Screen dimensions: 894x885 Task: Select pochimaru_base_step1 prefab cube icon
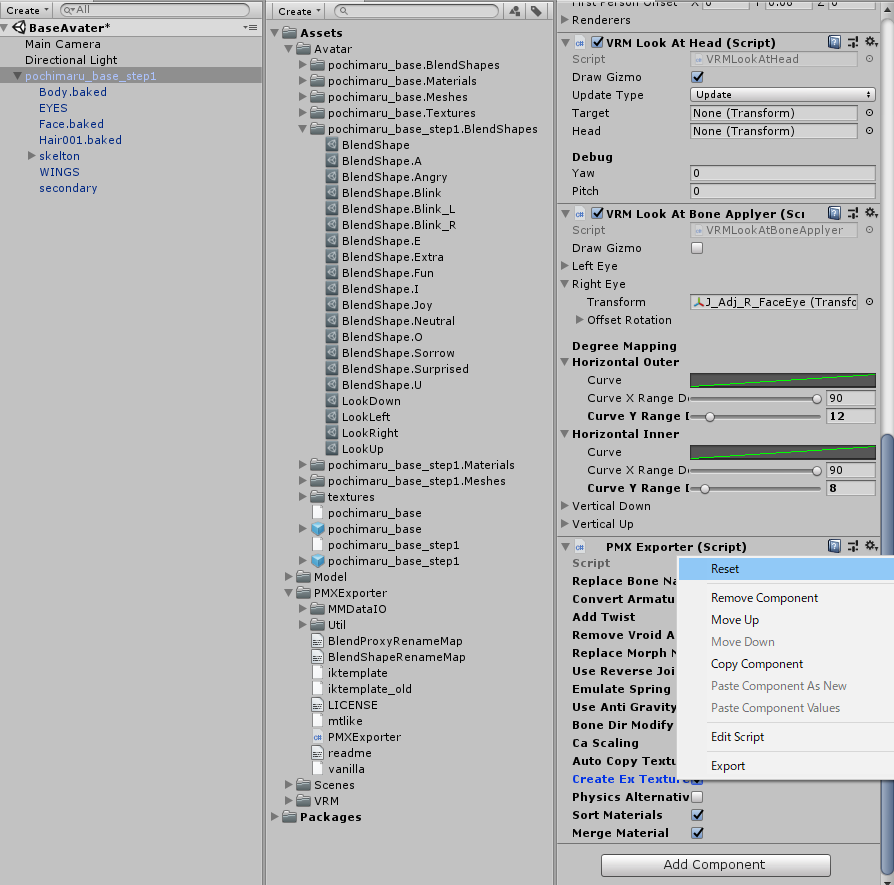318,561
